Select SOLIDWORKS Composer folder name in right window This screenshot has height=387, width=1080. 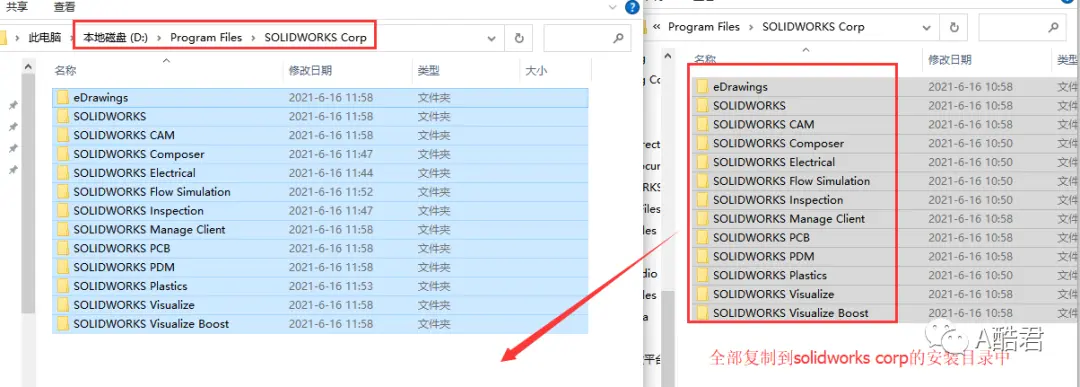pyautogui.click(x=778, y=143)
